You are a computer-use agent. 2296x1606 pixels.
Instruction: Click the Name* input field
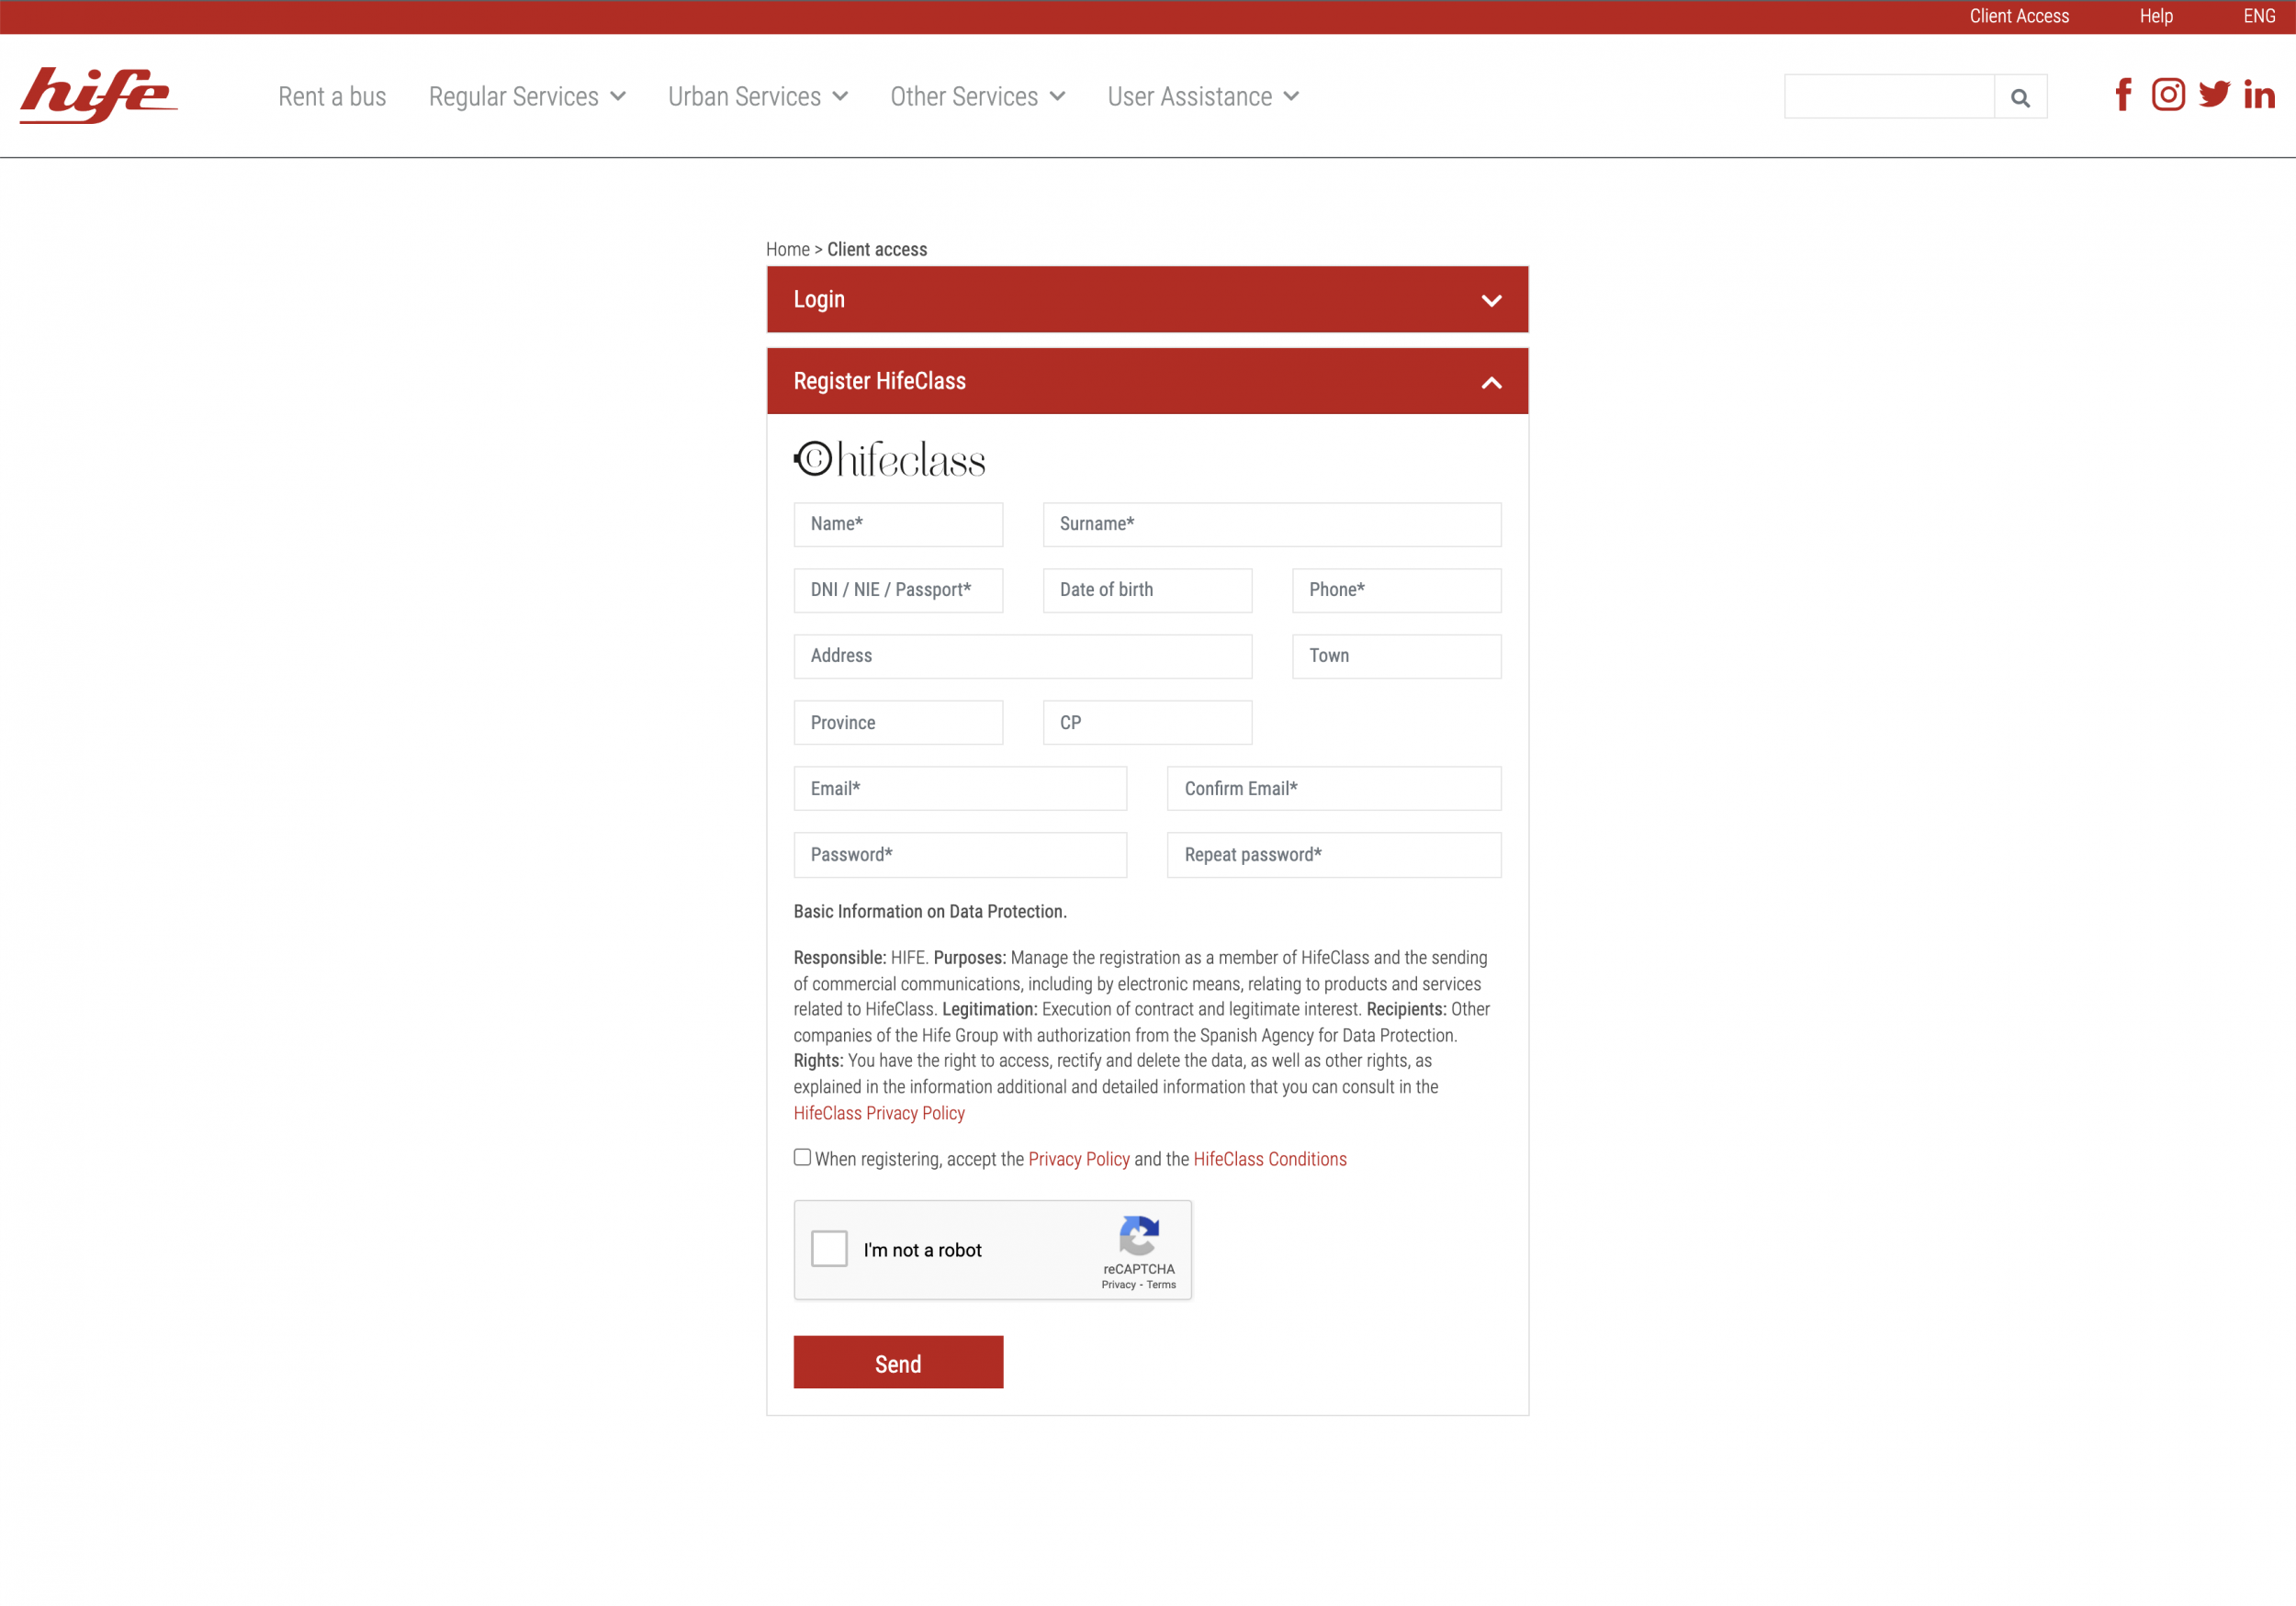pyautogui.click(x=898, y=525)
